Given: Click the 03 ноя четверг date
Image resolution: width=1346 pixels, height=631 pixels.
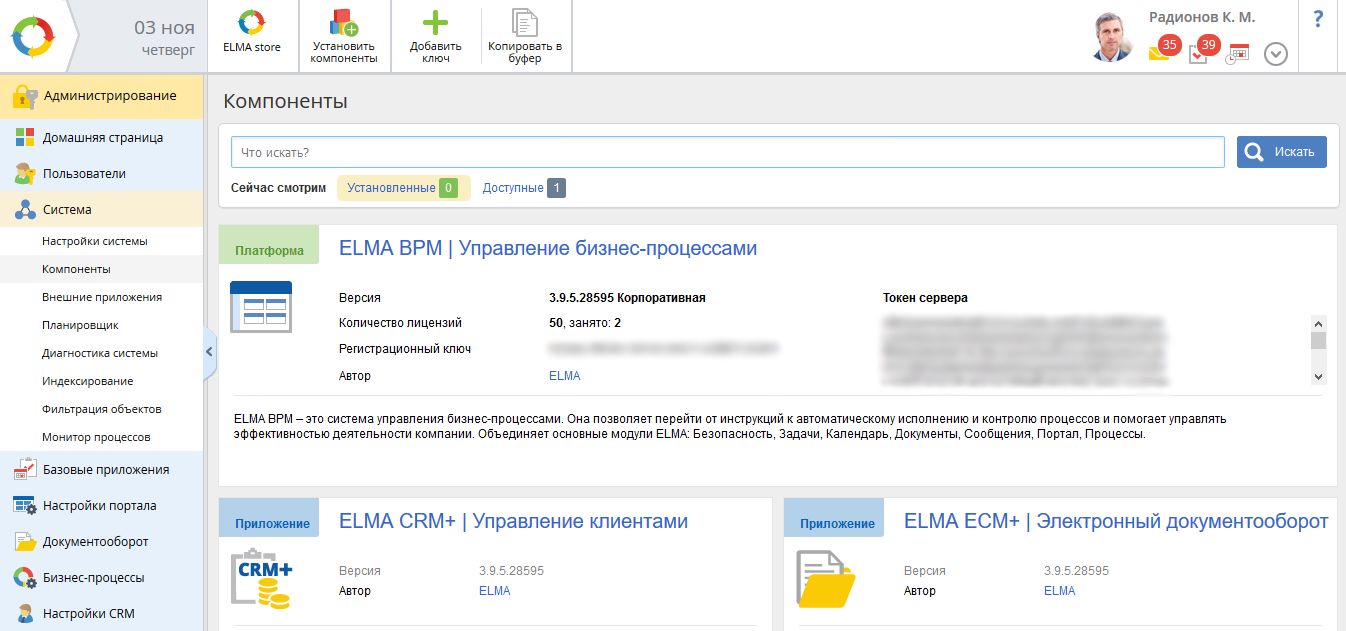Looking at the screenshot, I should 164,37.
